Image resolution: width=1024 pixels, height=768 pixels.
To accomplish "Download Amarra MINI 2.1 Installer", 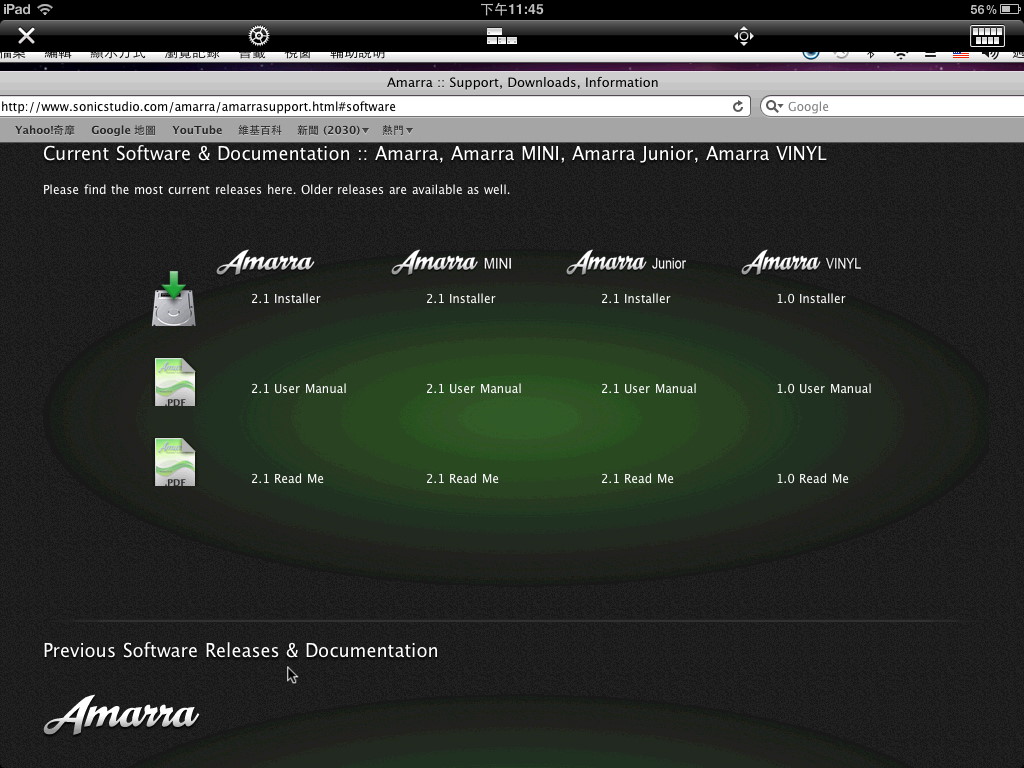I will tap(461, 298).
